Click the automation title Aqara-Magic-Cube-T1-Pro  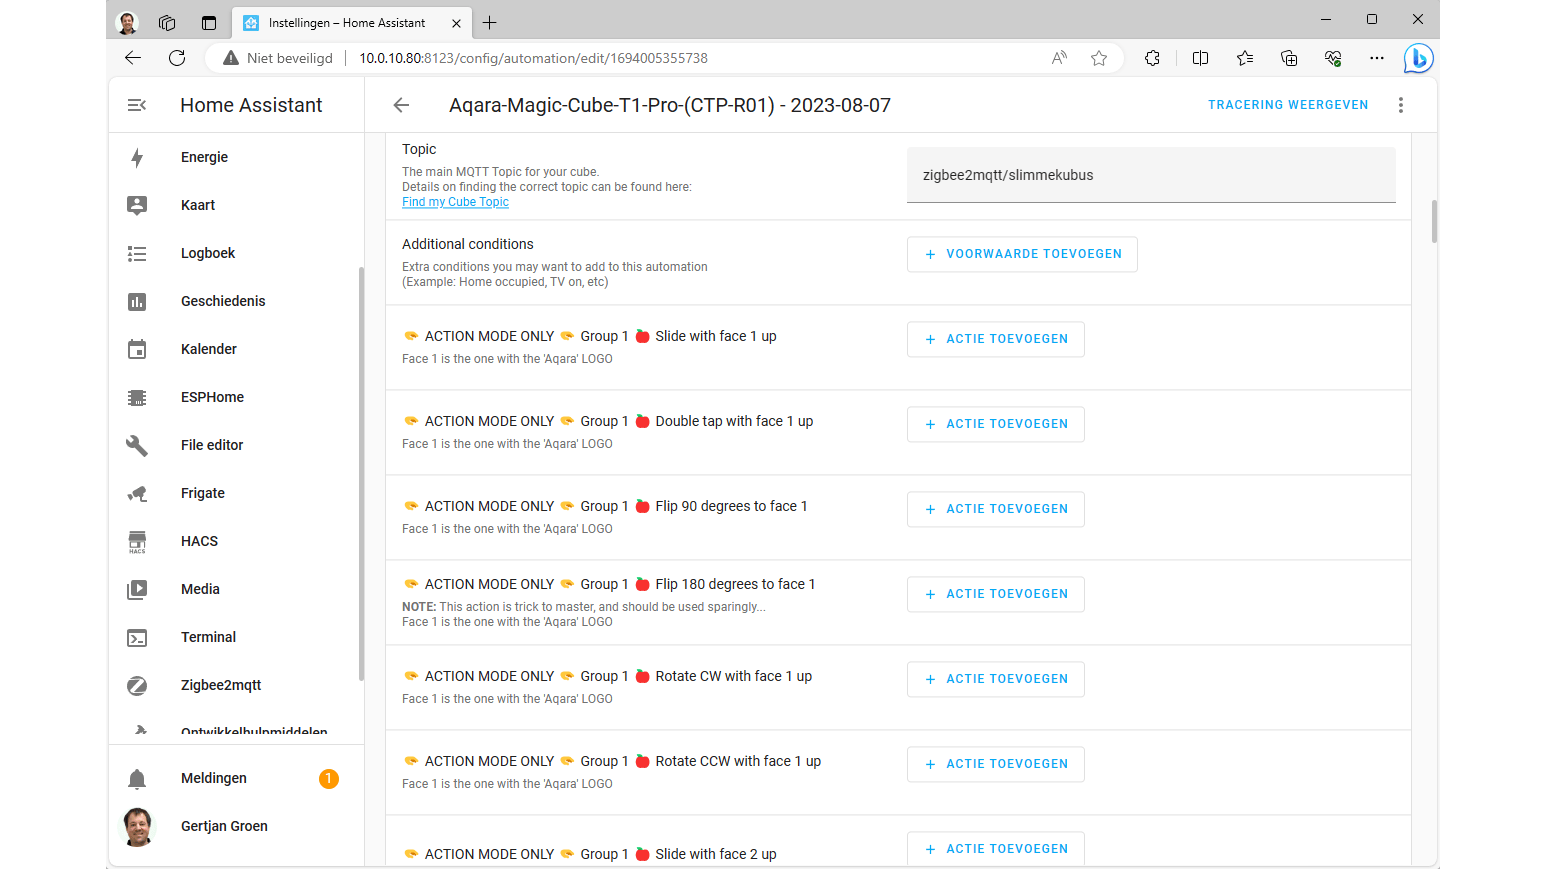pos(670,105)
